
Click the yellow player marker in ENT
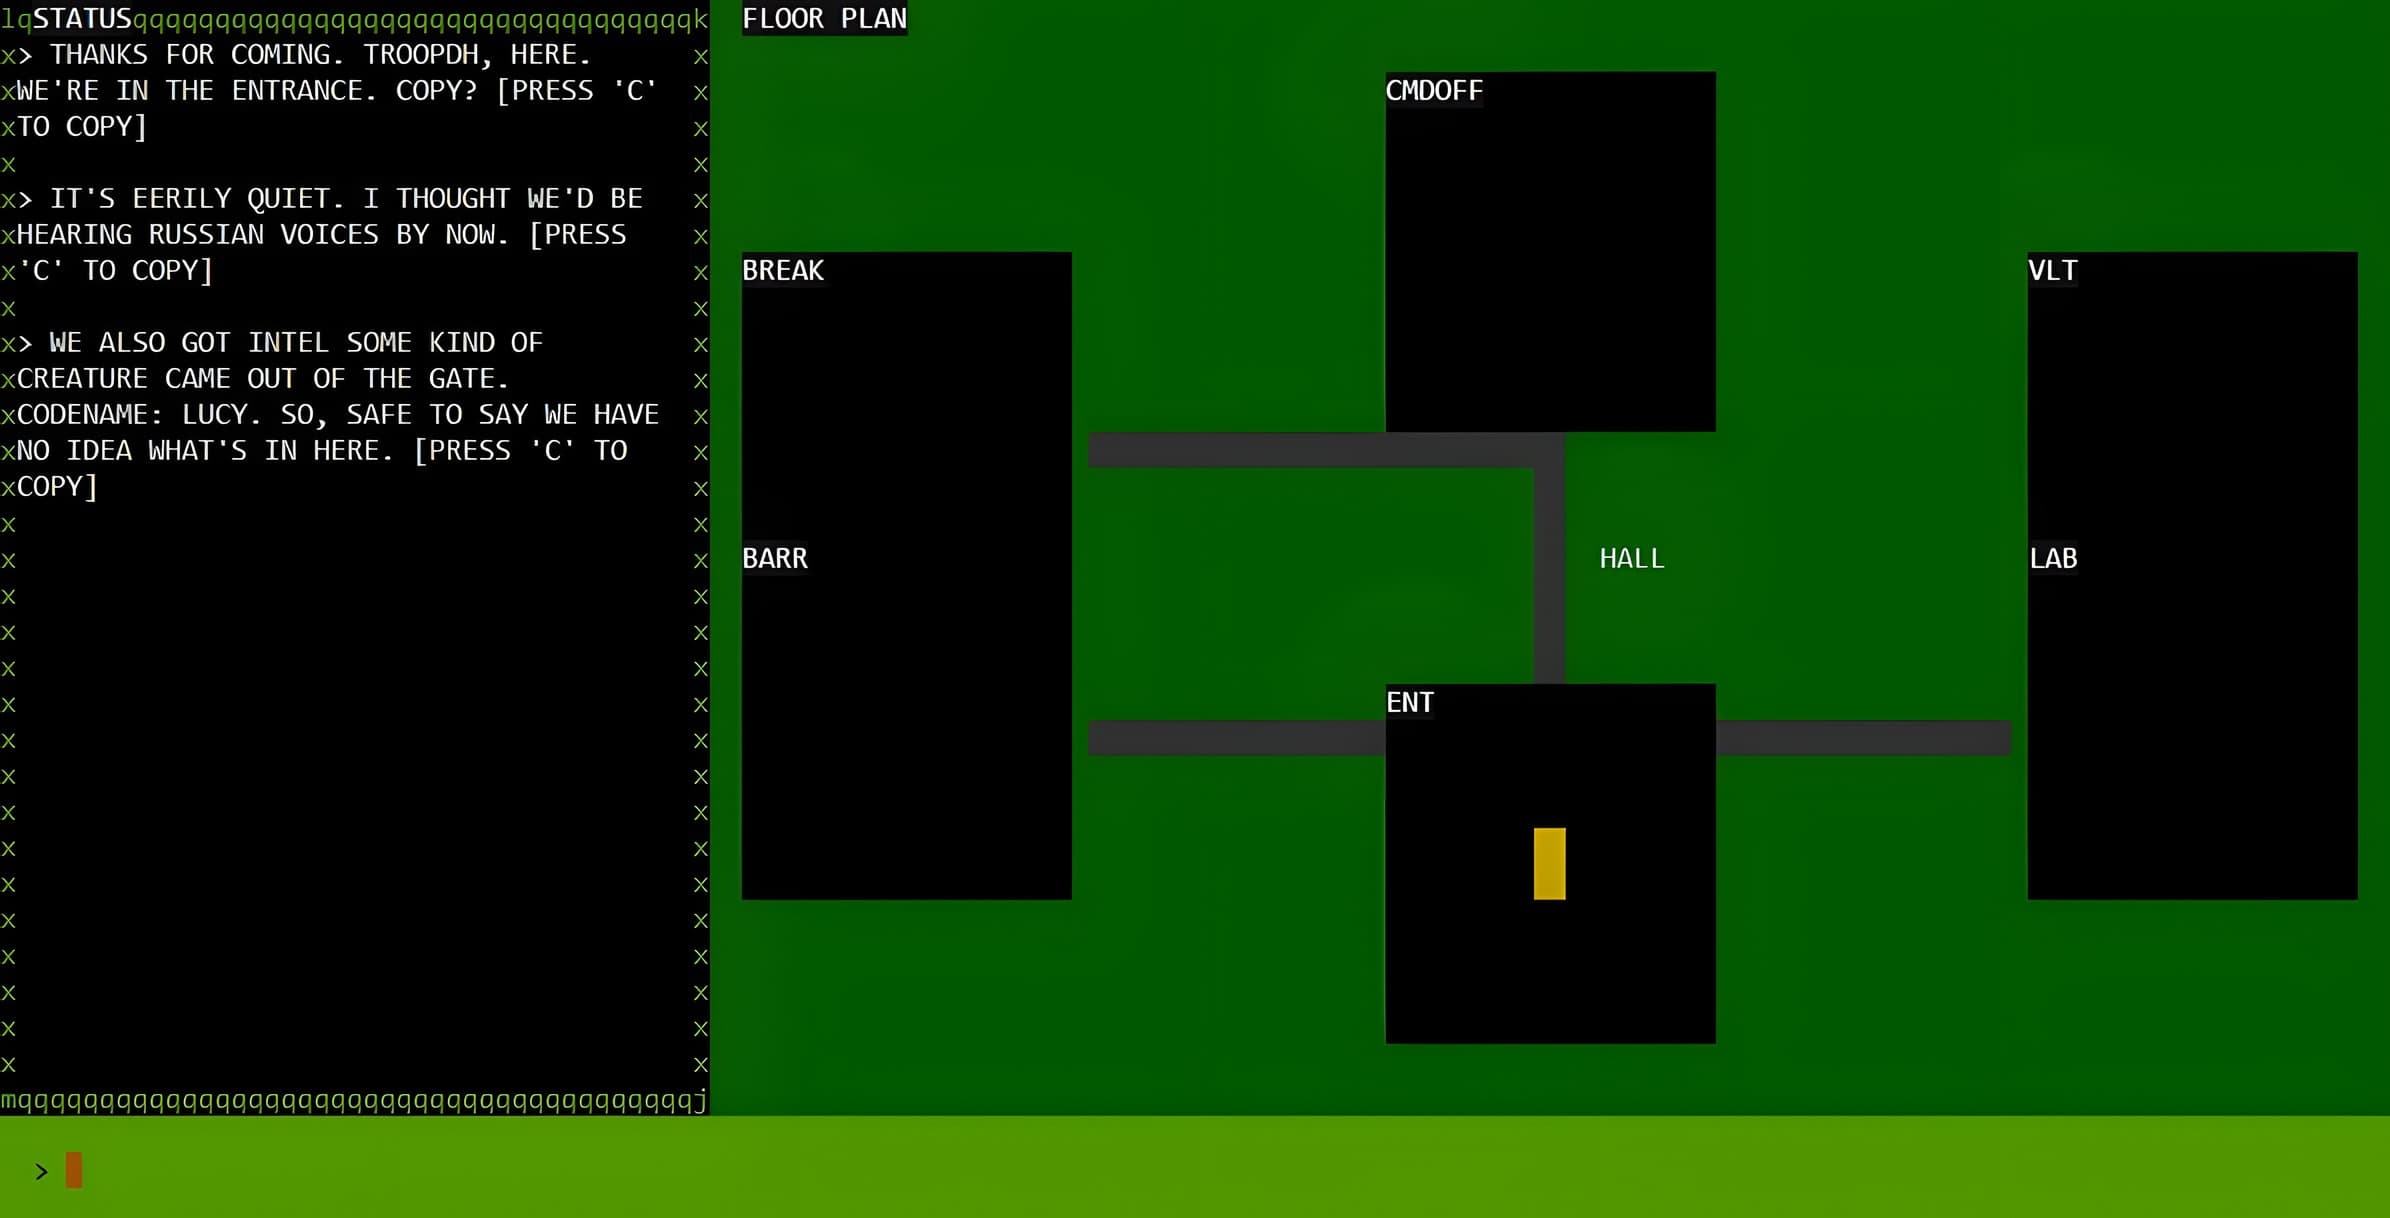tap(1550, 864)
